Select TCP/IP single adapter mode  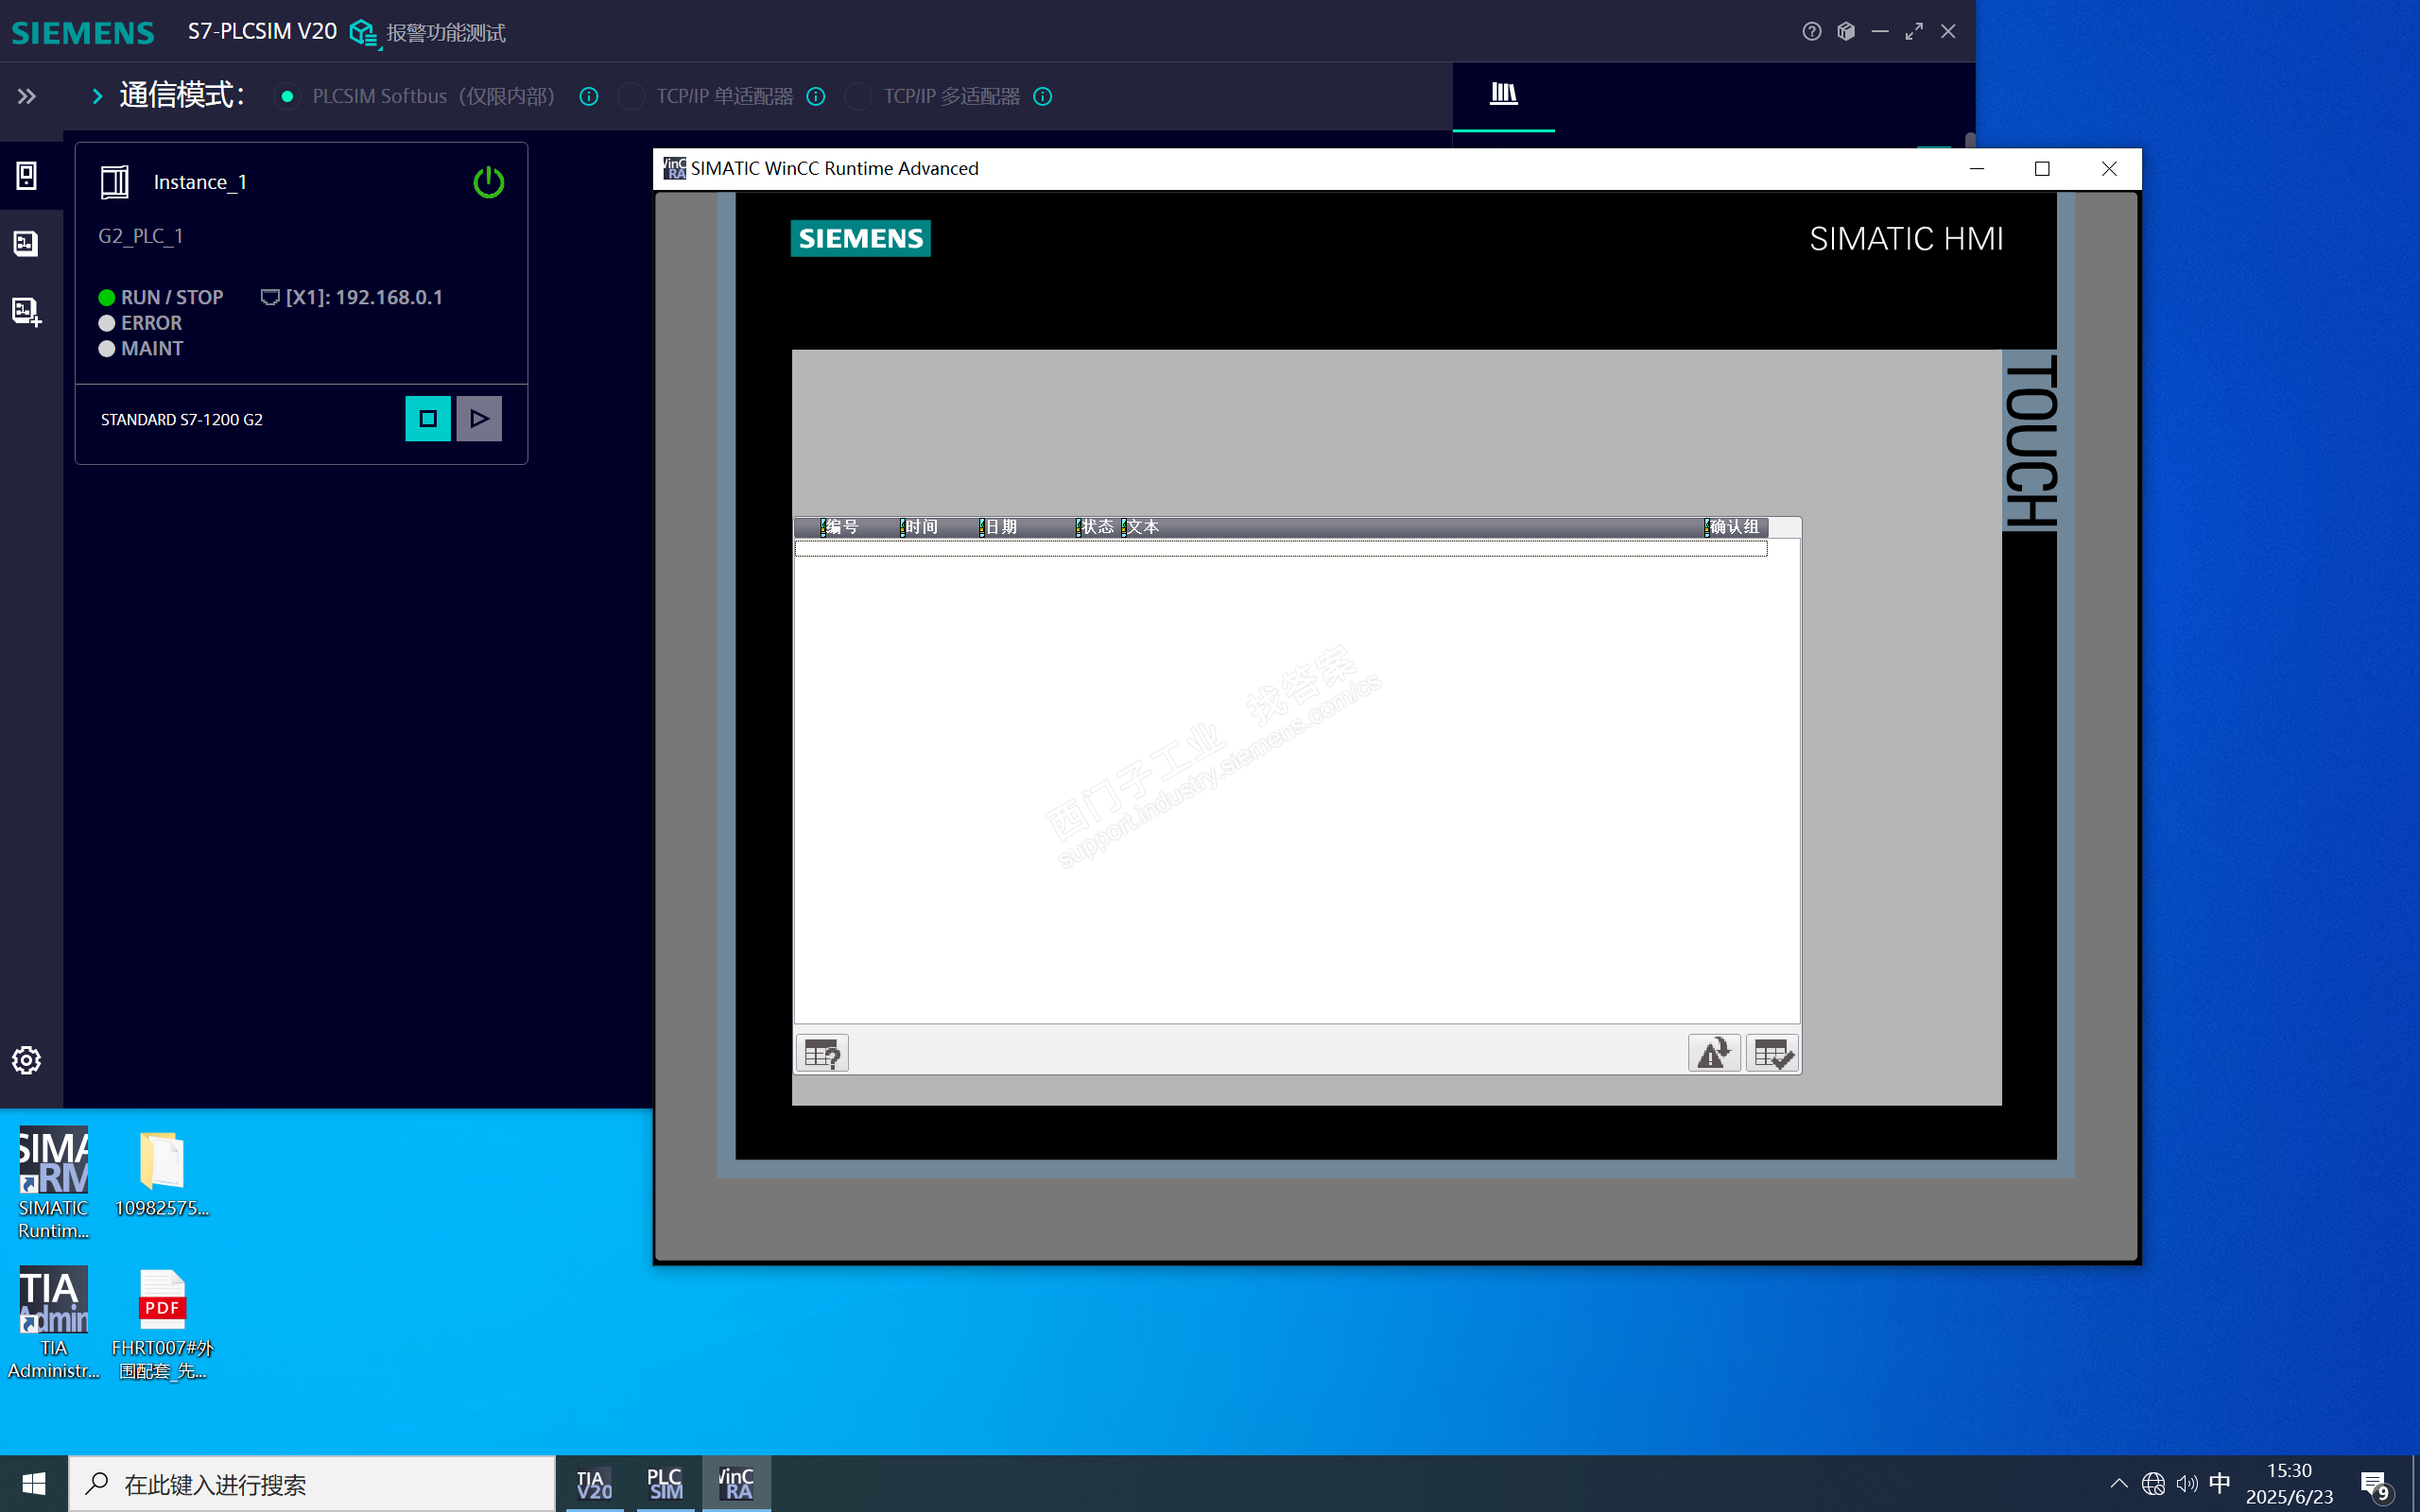[x=631, y=96]
